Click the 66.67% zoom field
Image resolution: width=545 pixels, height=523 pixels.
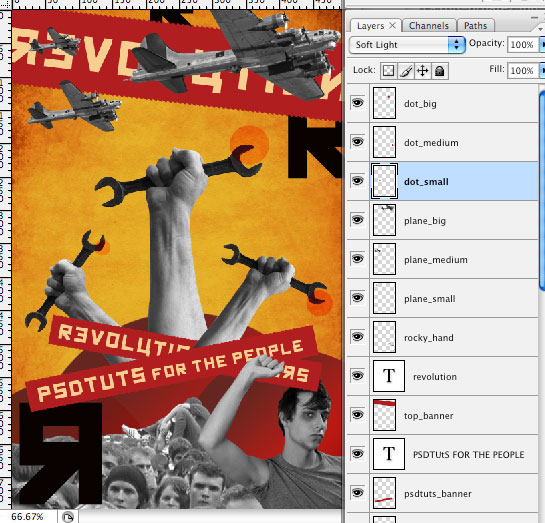(x=27, y=517)
